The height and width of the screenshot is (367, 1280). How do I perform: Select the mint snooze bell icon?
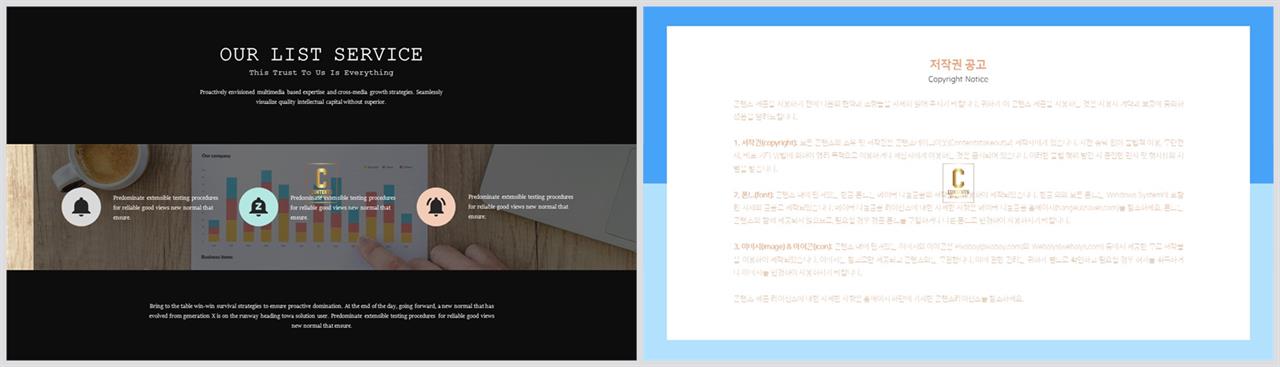259,207
